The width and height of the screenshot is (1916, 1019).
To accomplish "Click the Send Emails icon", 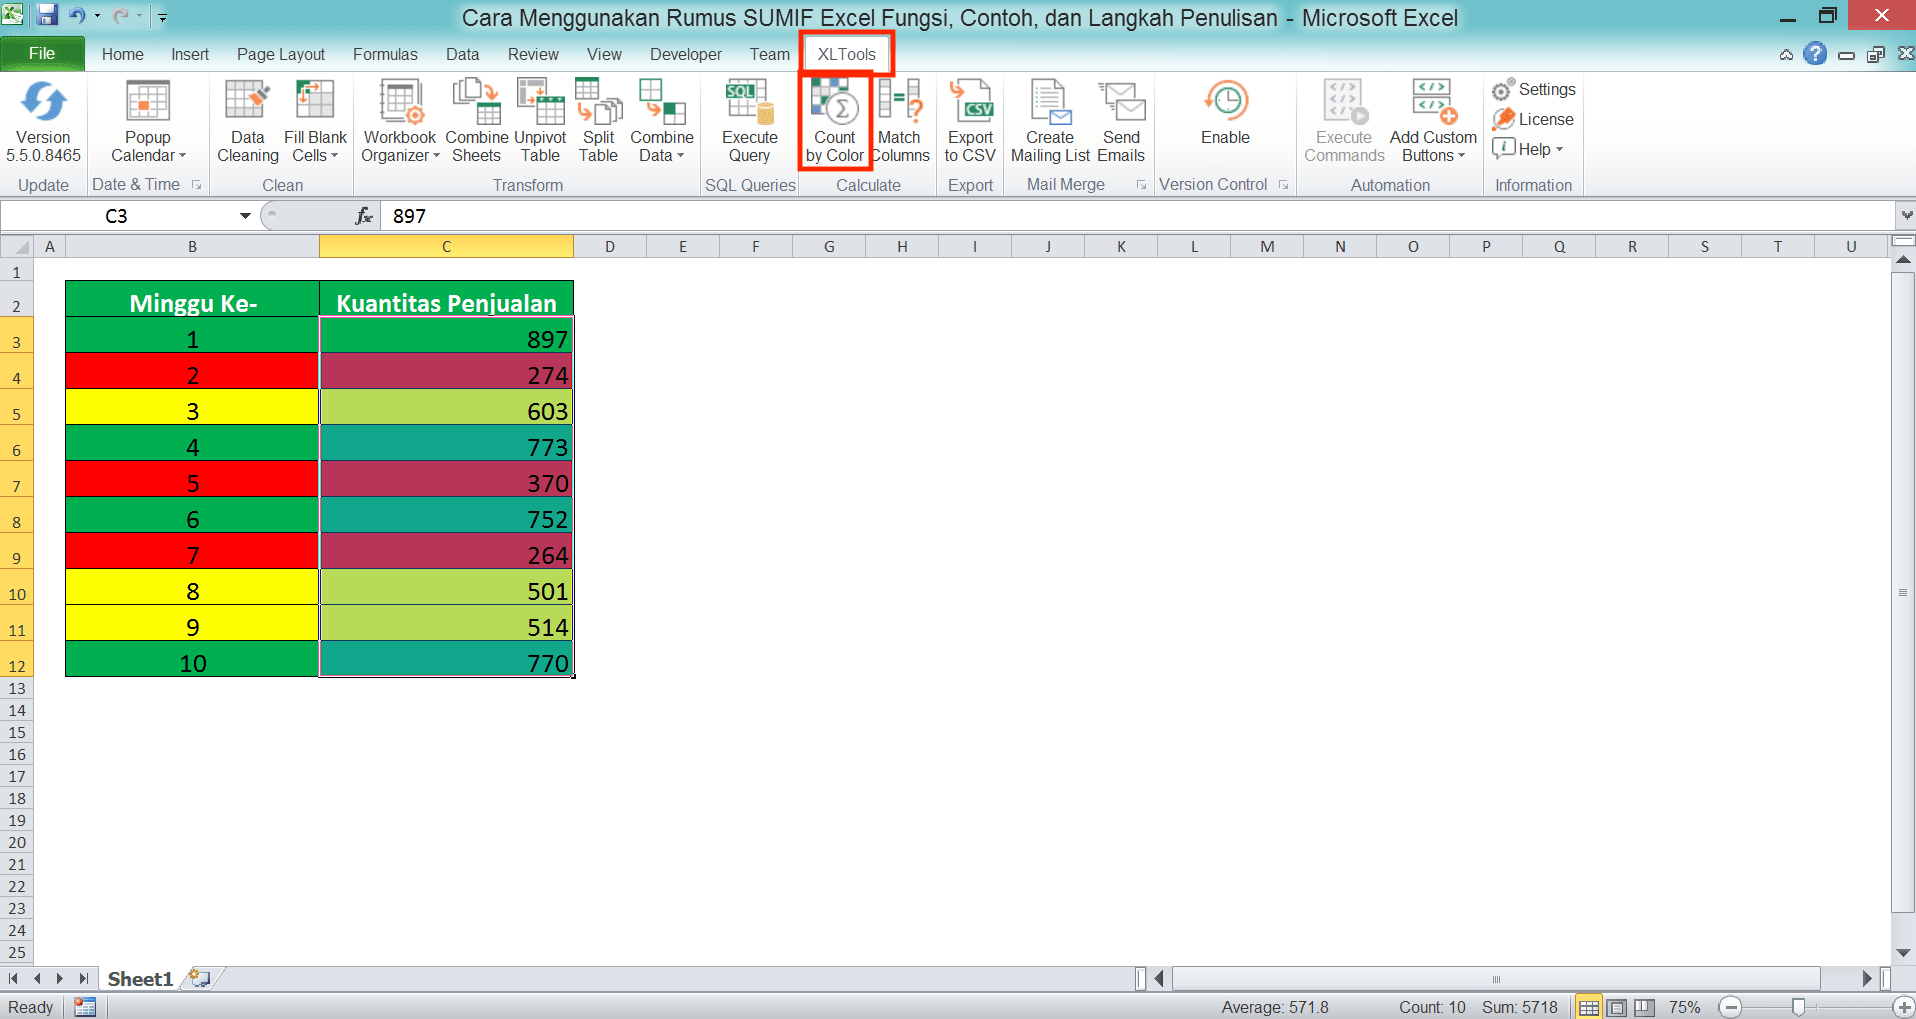I will [1121, 102].
